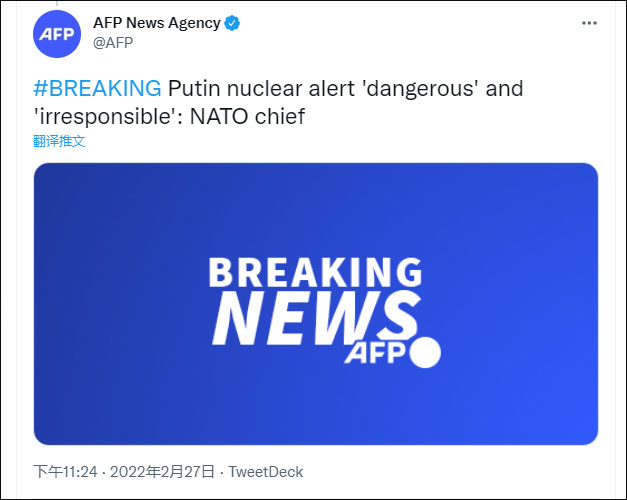Click the 2022年2月27日 date
The height and width of the screenshot is (500, 627).
pyautogui.click(x=165, y=472)
